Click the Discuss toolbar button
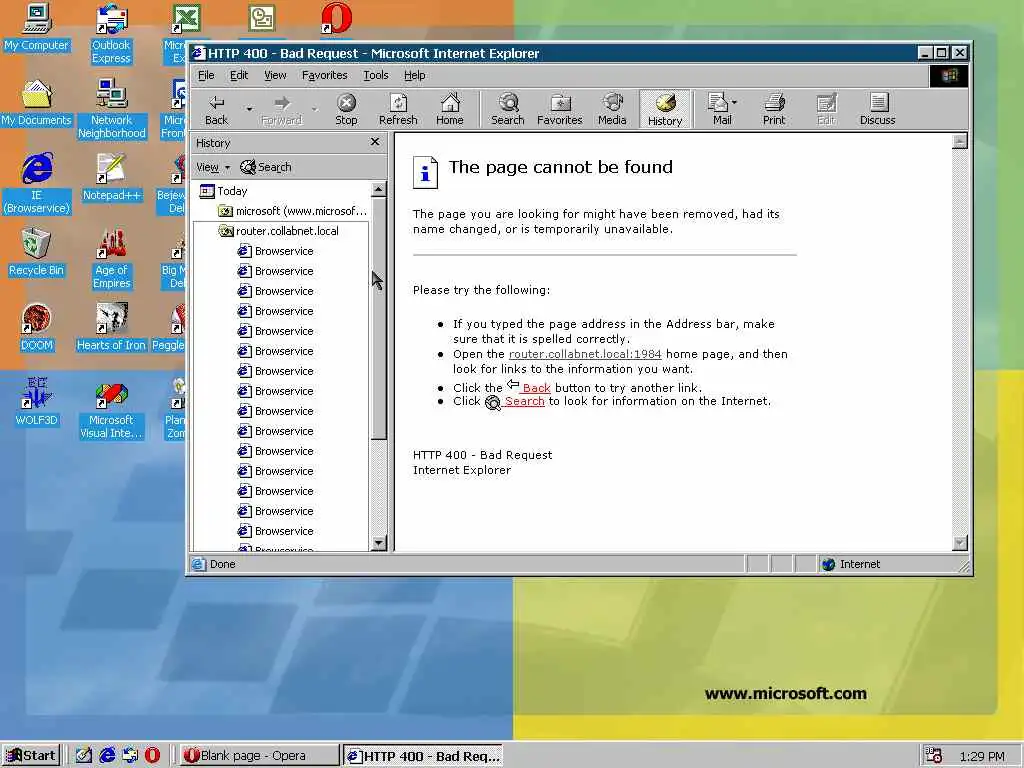Image resolution: width=1024 pixels, height=768 pixels. tap(878, 109)
